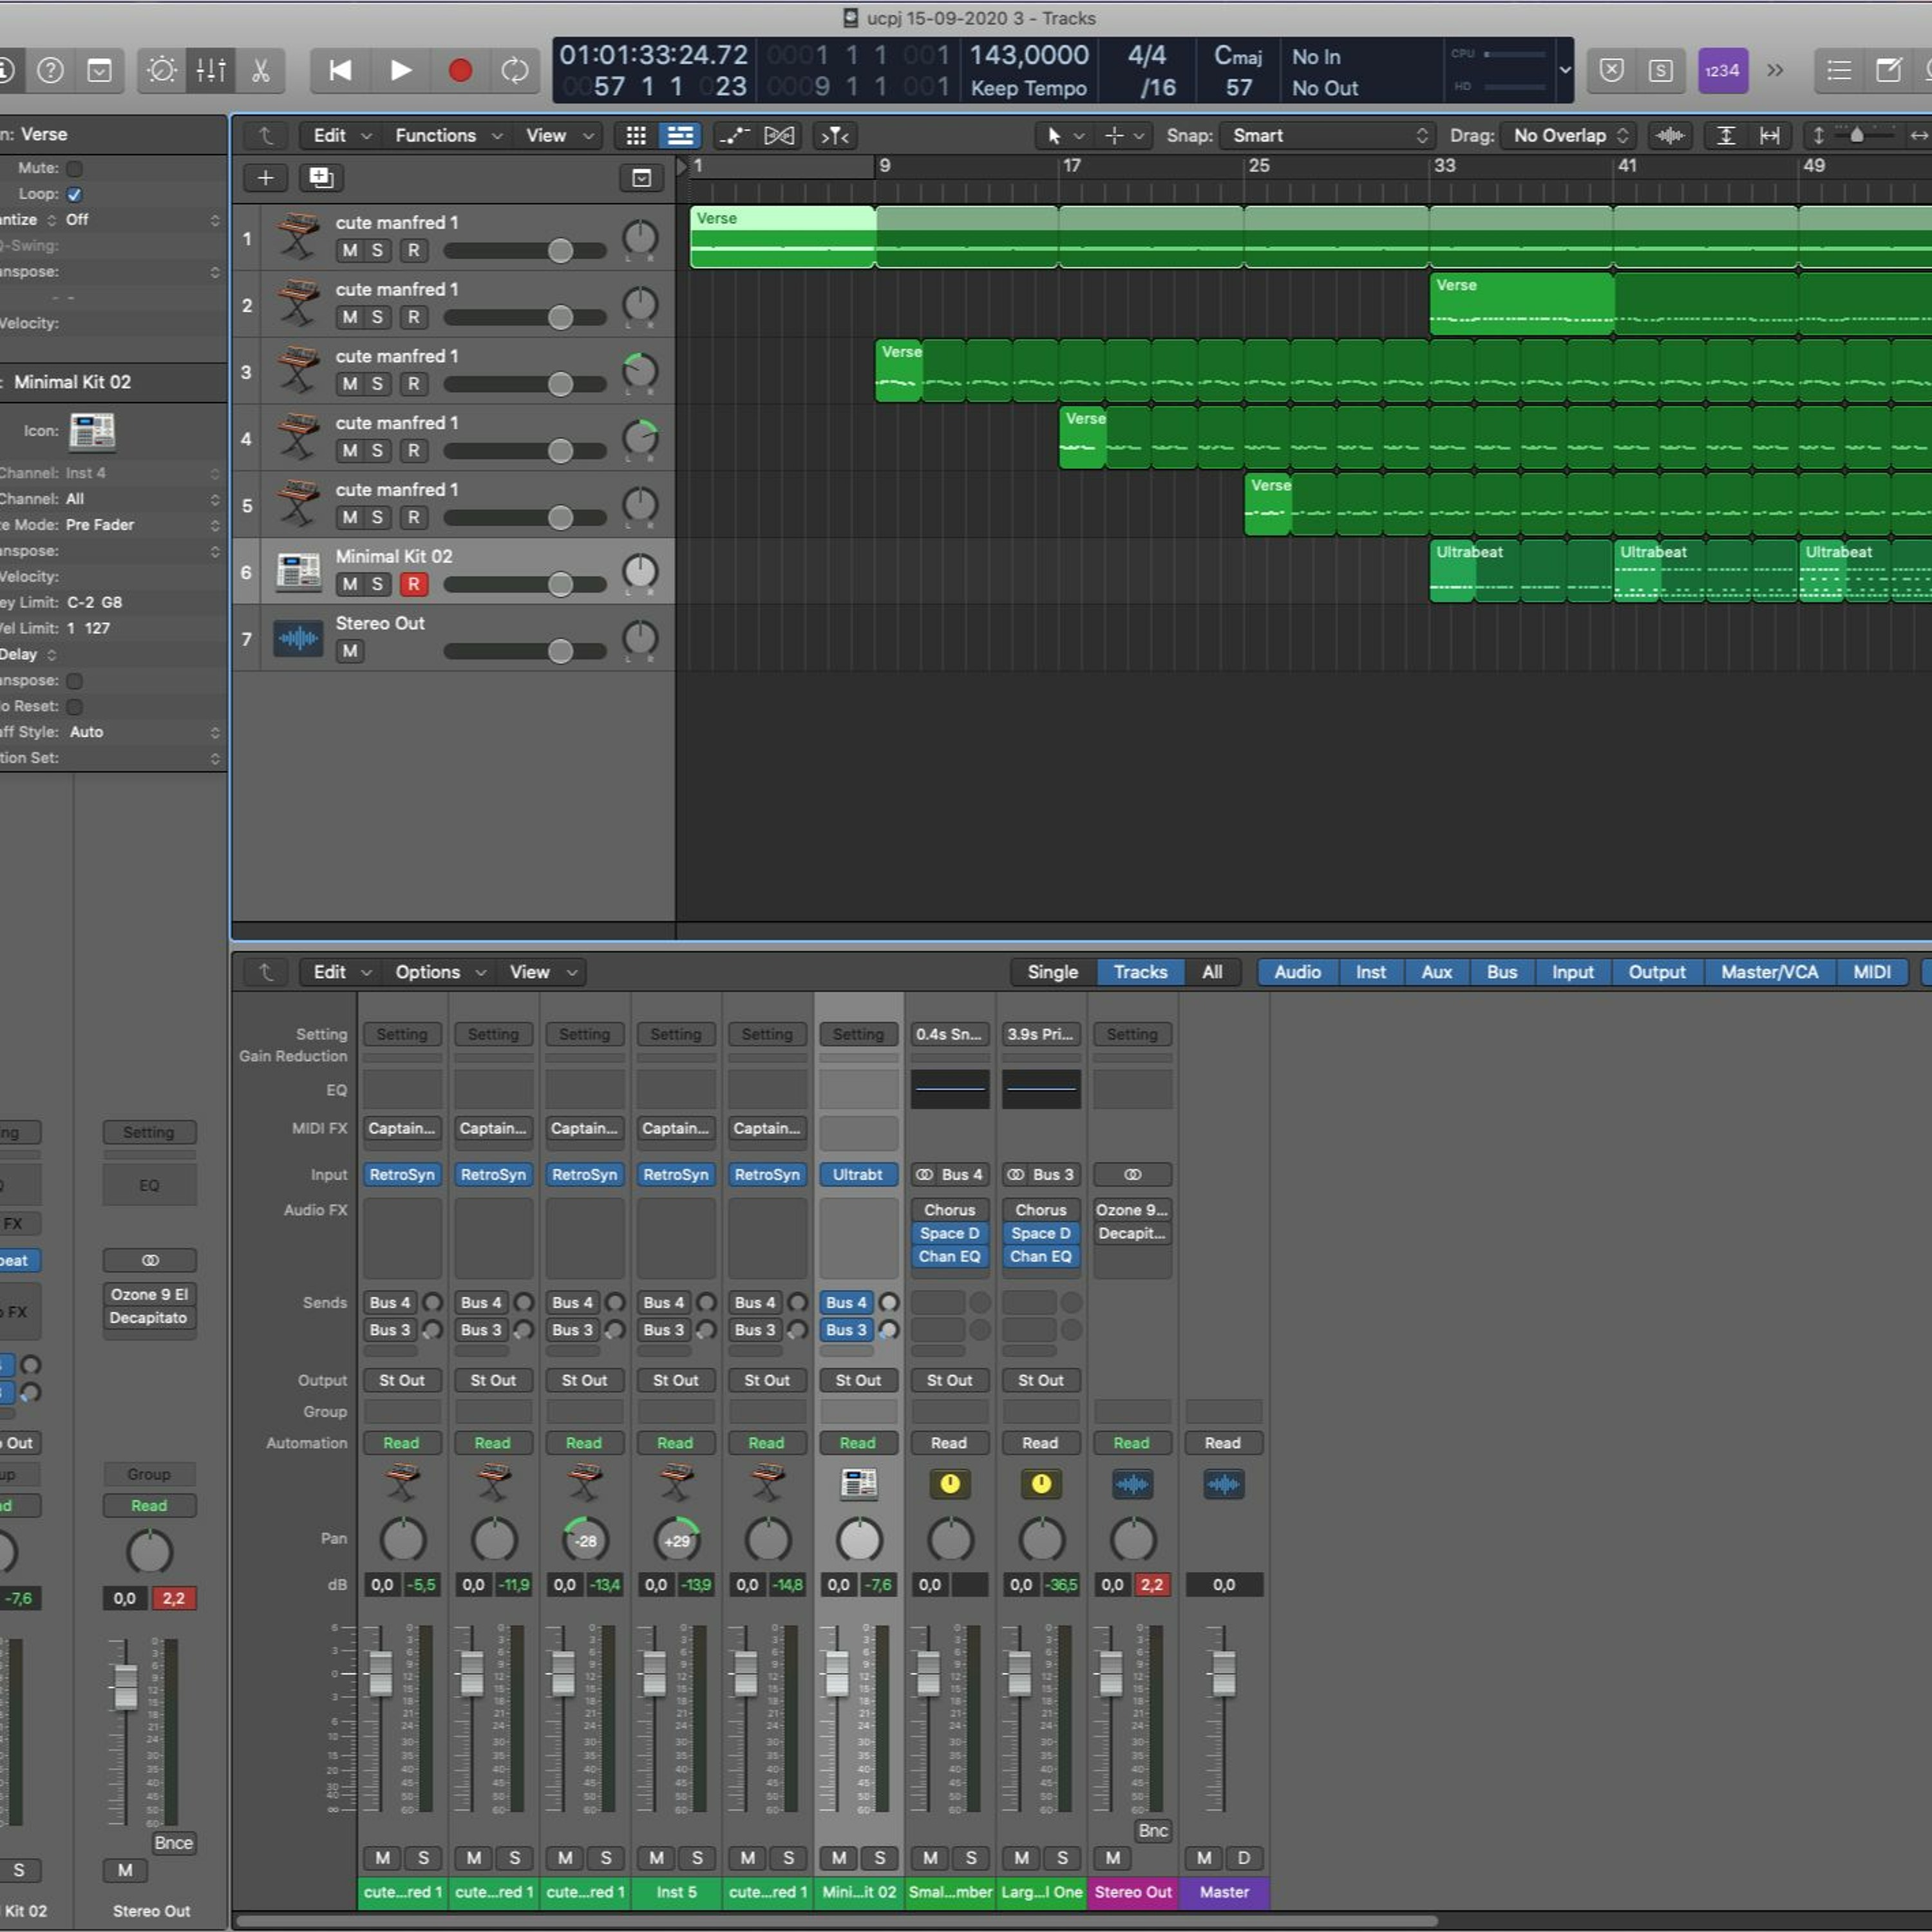
Task: Toggle the Cycle mode button
Action: pyautogui.click(x=515, y=70)
